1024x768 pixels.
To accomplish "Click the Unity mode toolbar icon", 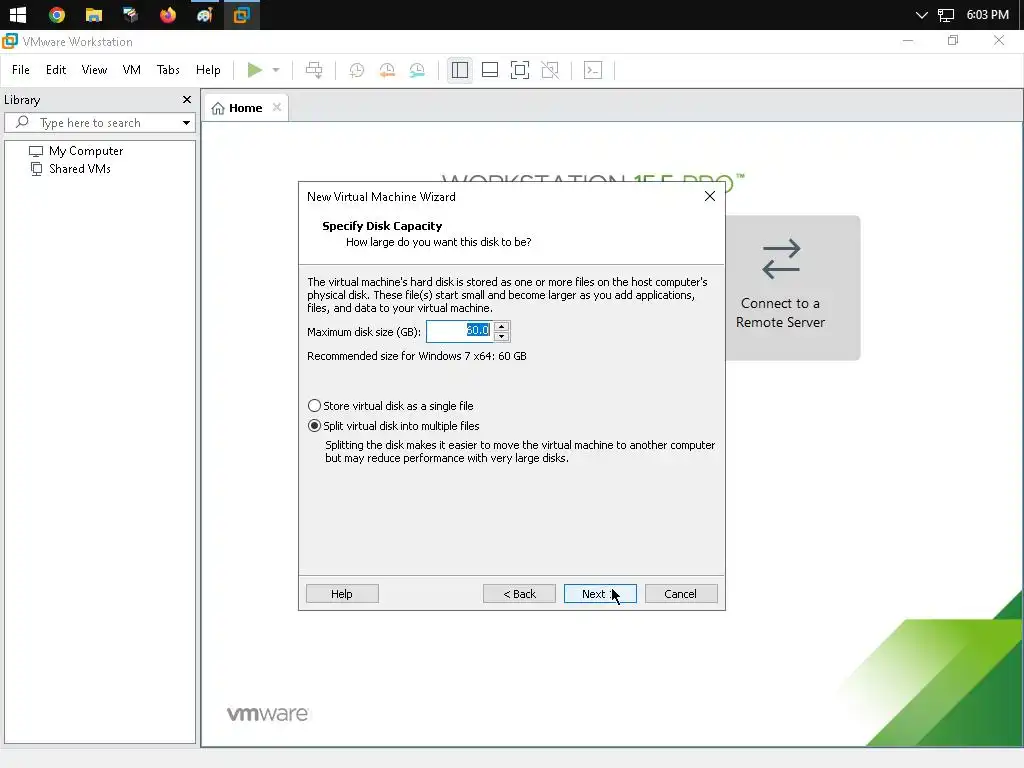I will click(x=551, y=70).
